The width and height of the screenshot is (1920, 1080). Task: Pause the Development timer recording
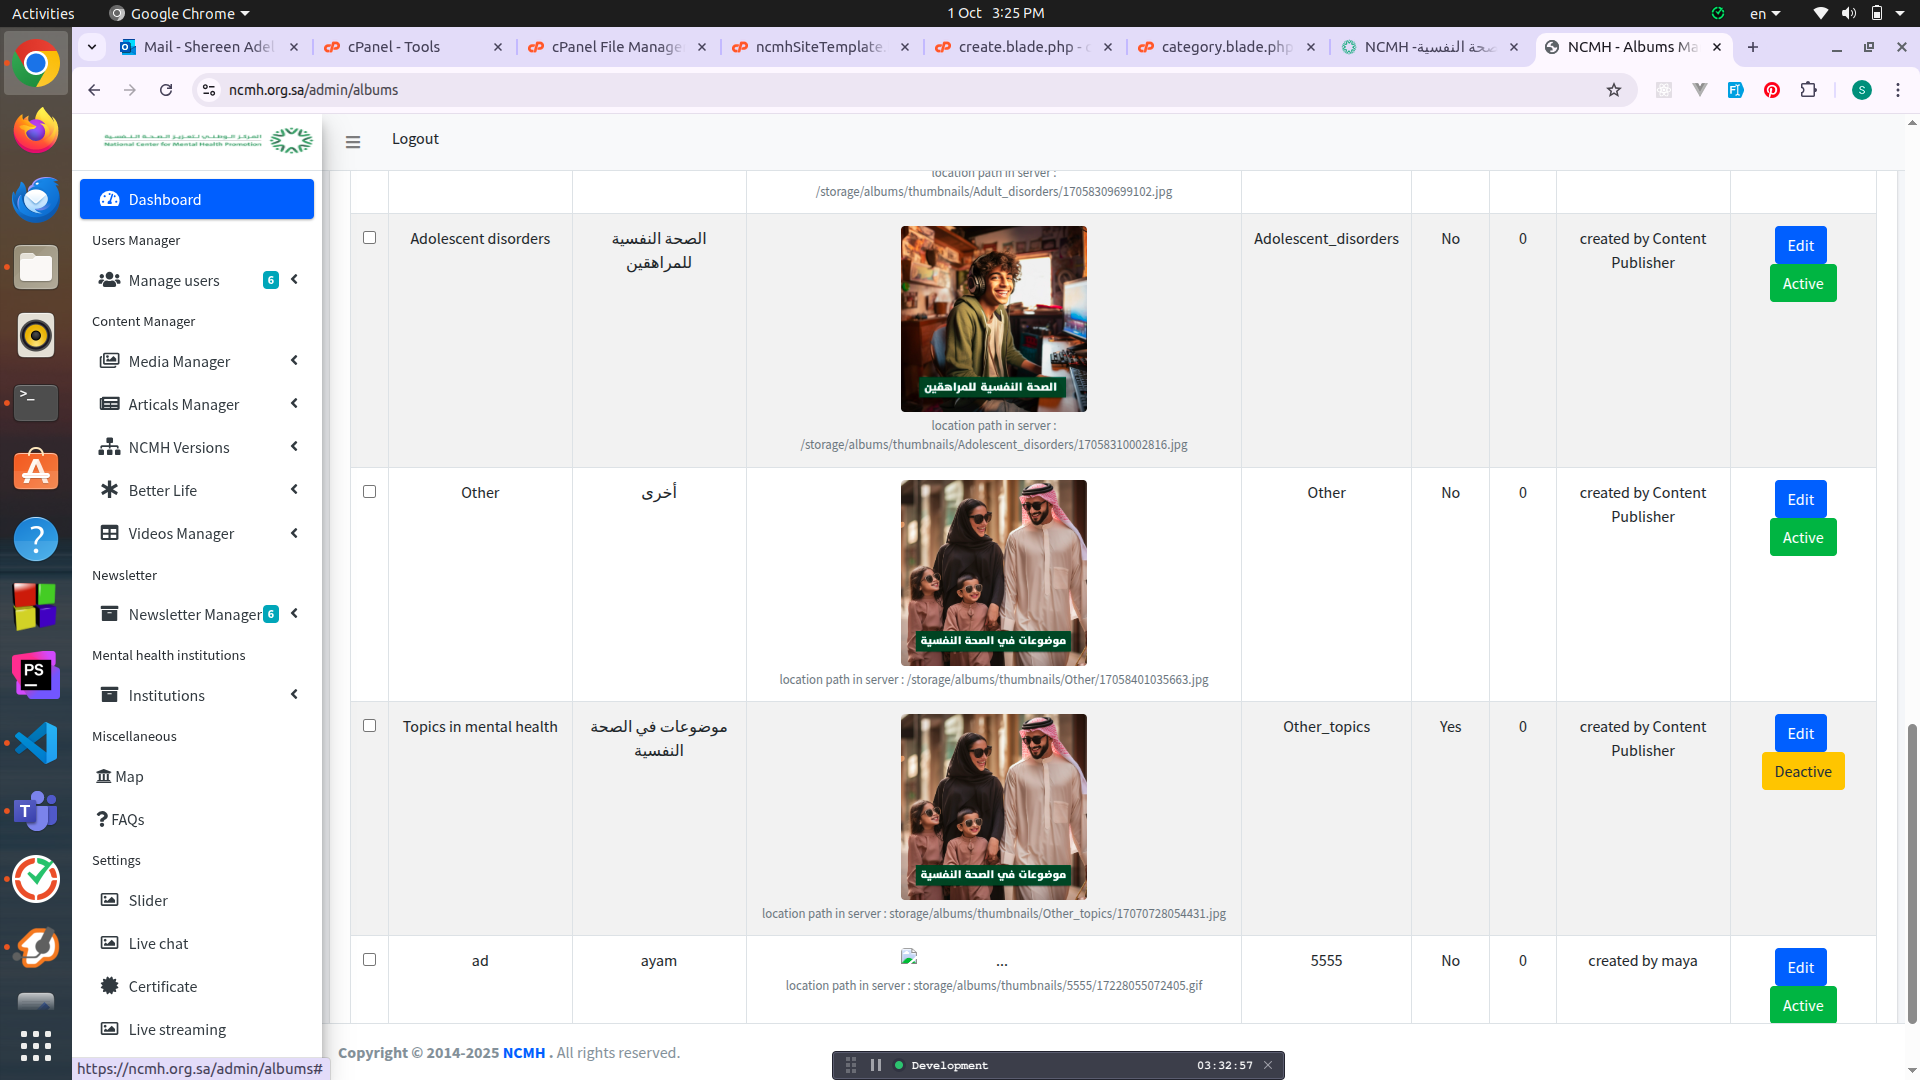click(876, 1065)
